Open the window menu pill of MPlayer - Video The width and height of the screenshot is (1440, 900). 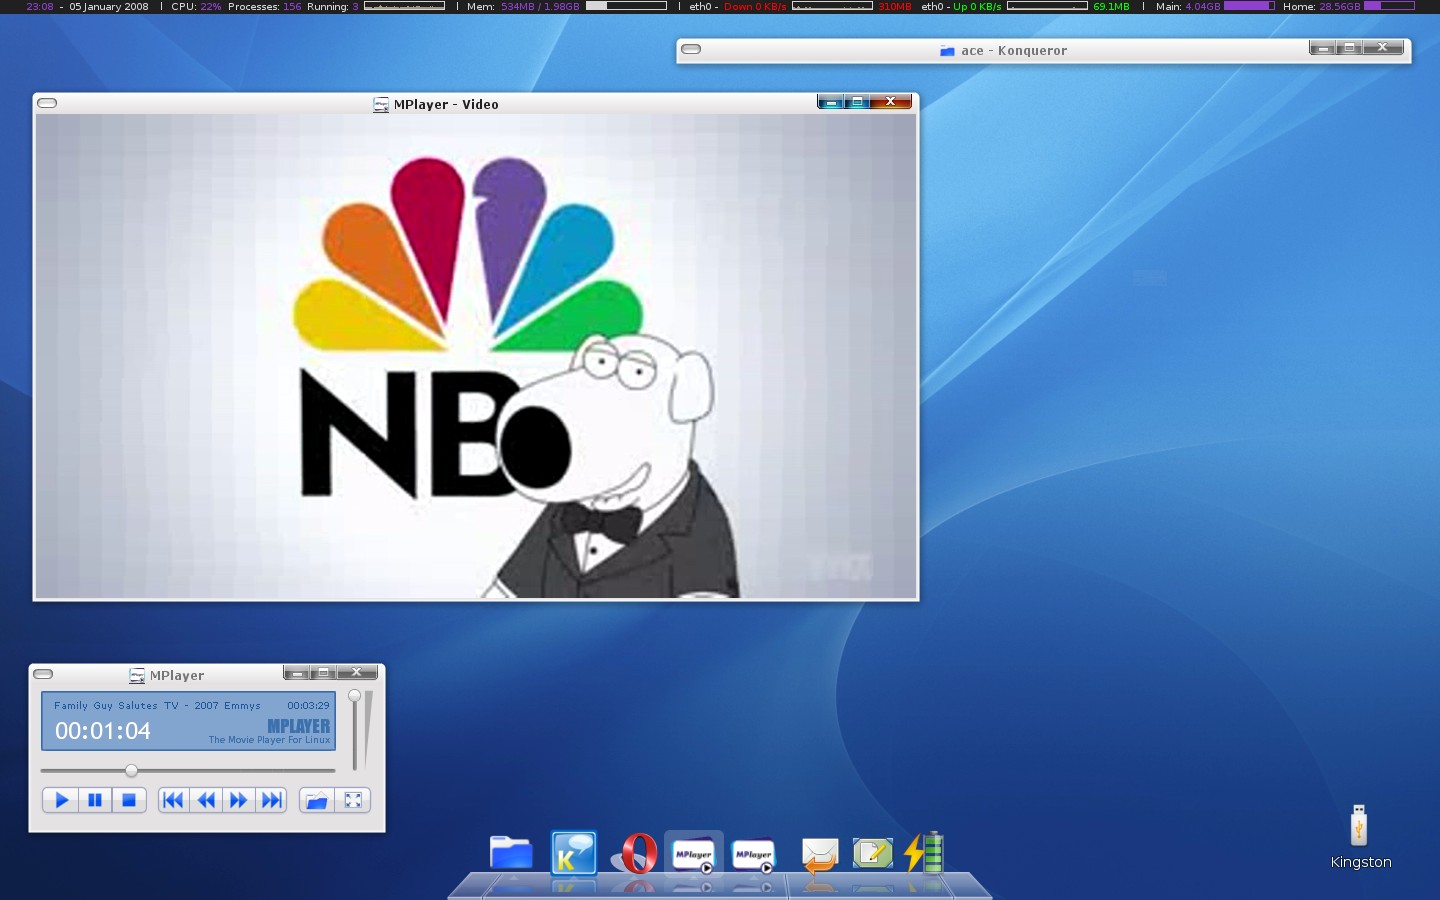pos(47,103)
